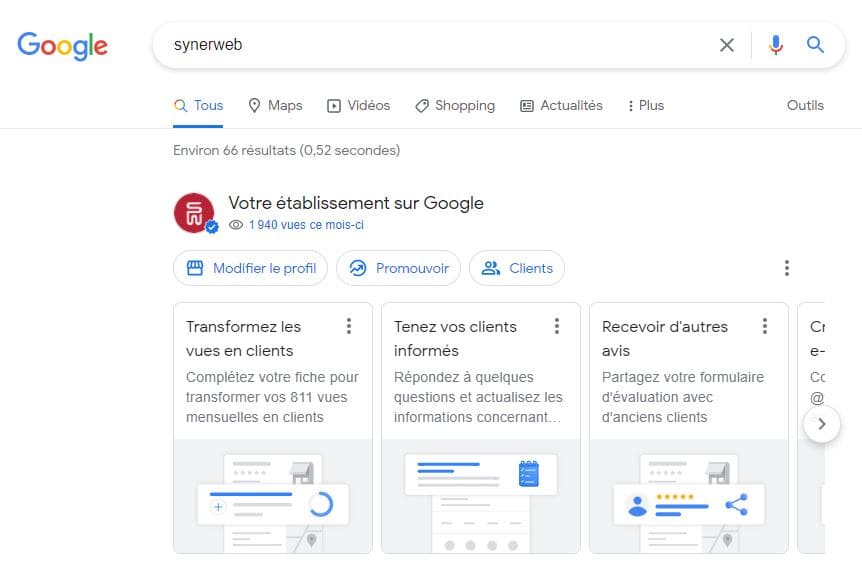Open the Actualités tab
The image size is (862, 569).
561,106
